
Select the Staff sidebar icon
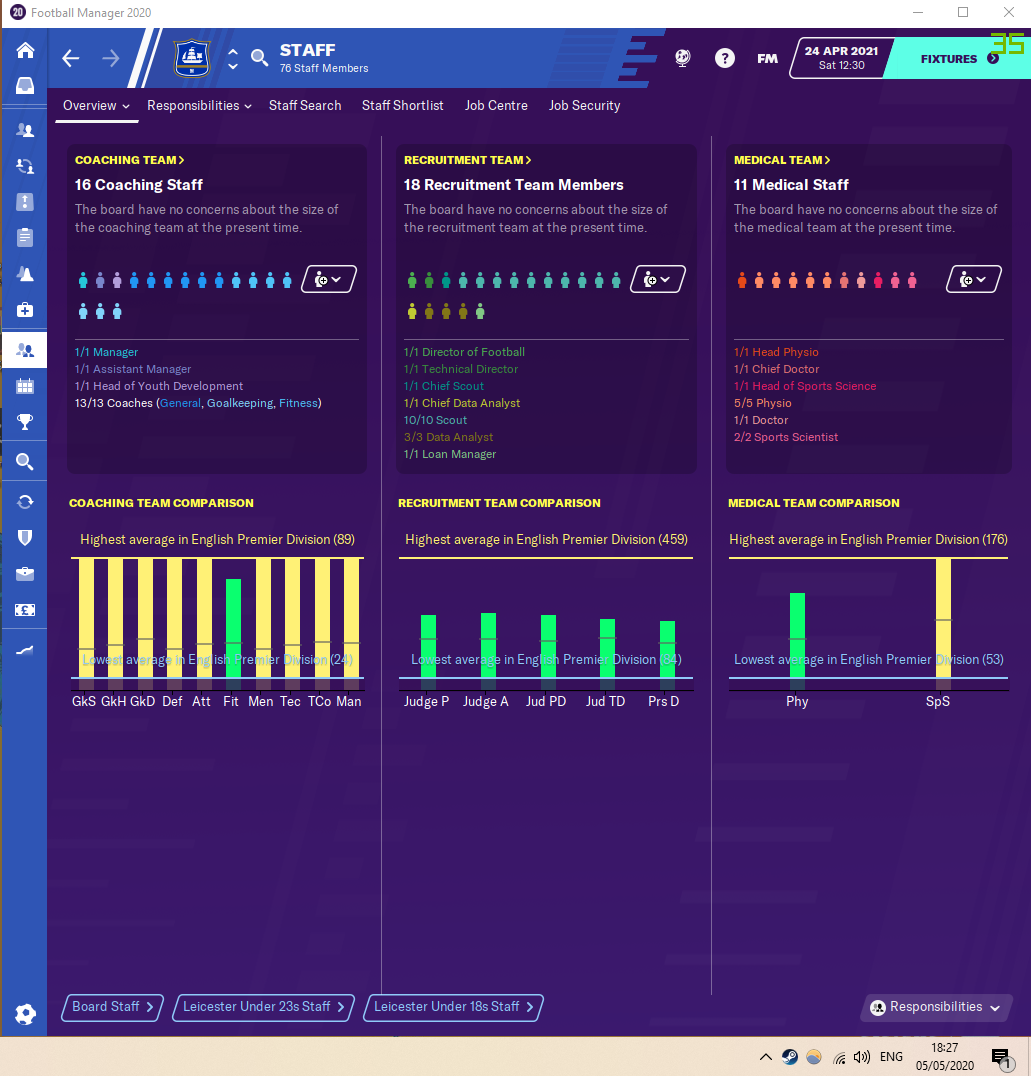[x=25, y=351]
